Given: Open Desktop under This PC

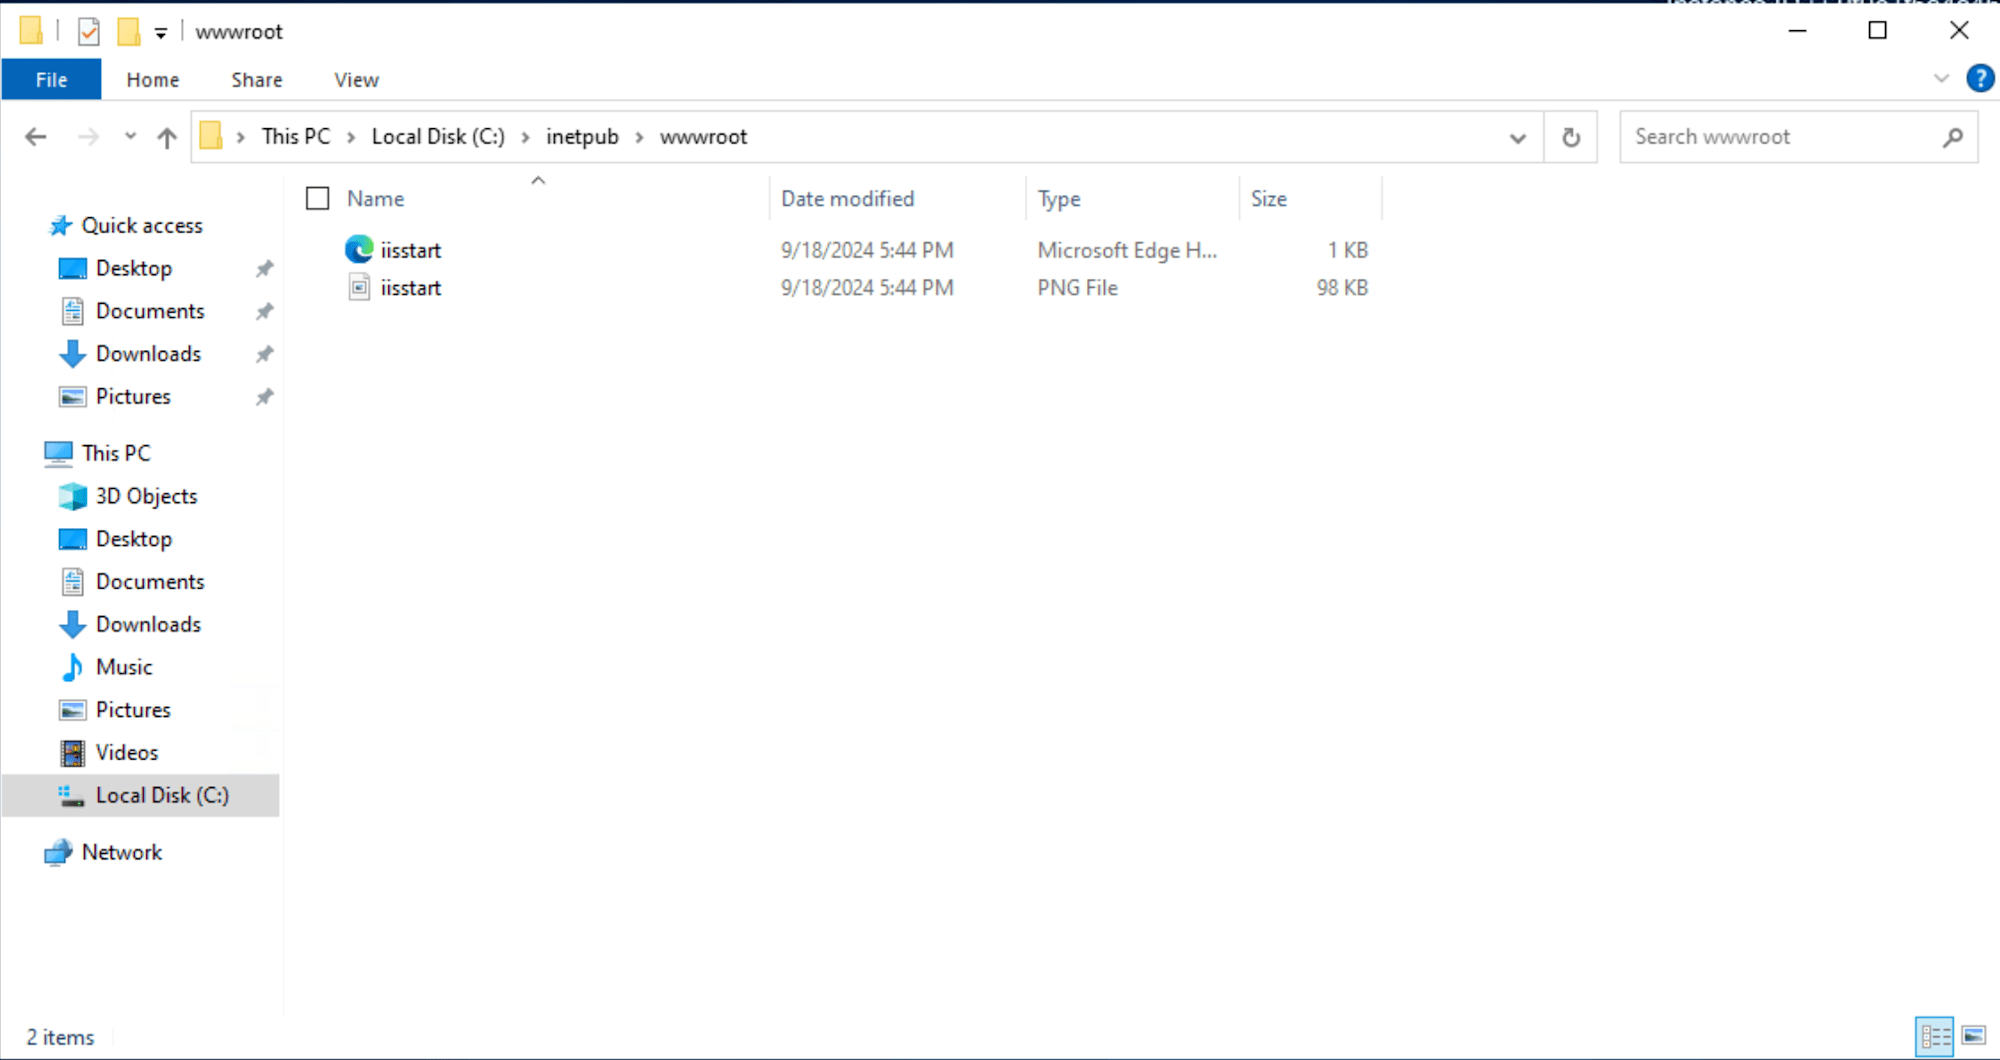Looking at the screenshot, I should click(134, 539).
